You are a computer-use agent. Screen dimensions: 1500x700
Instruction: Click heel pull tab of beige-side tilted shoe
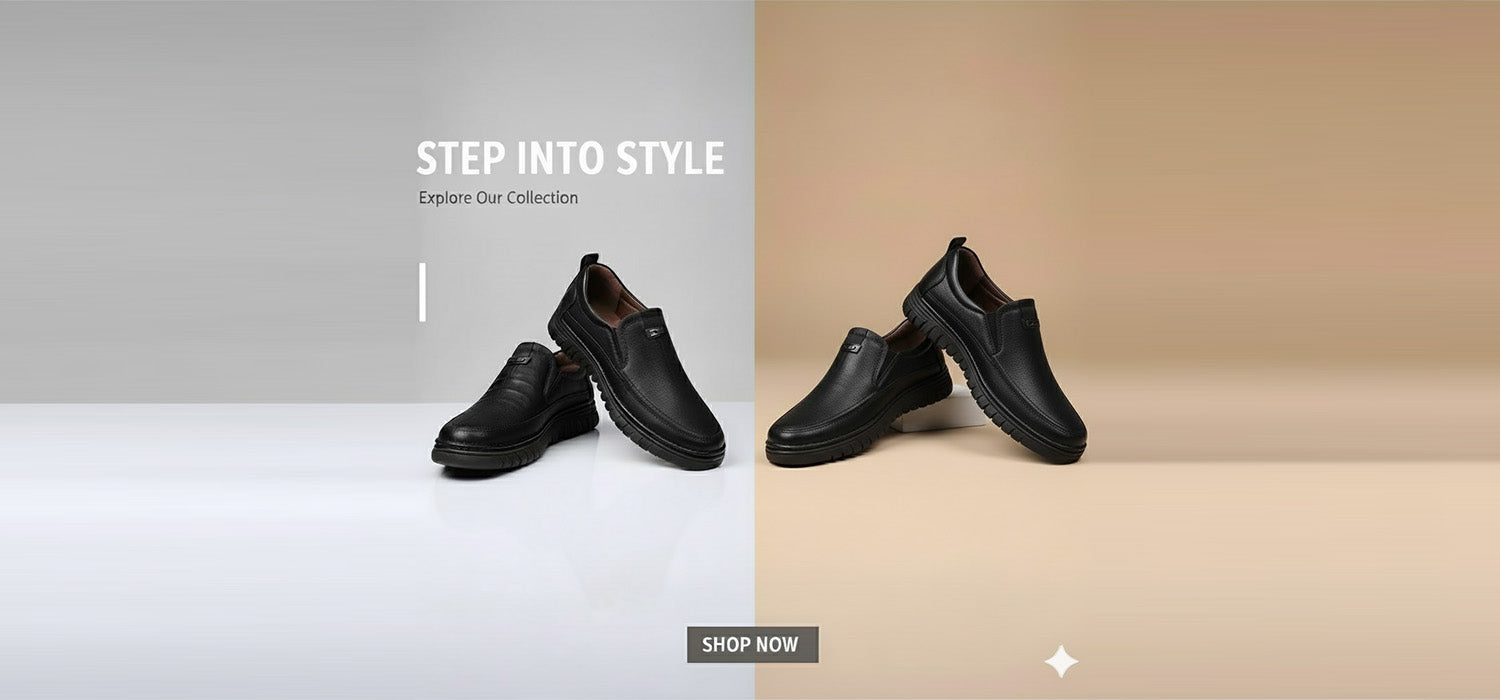(x=957, y=245)
